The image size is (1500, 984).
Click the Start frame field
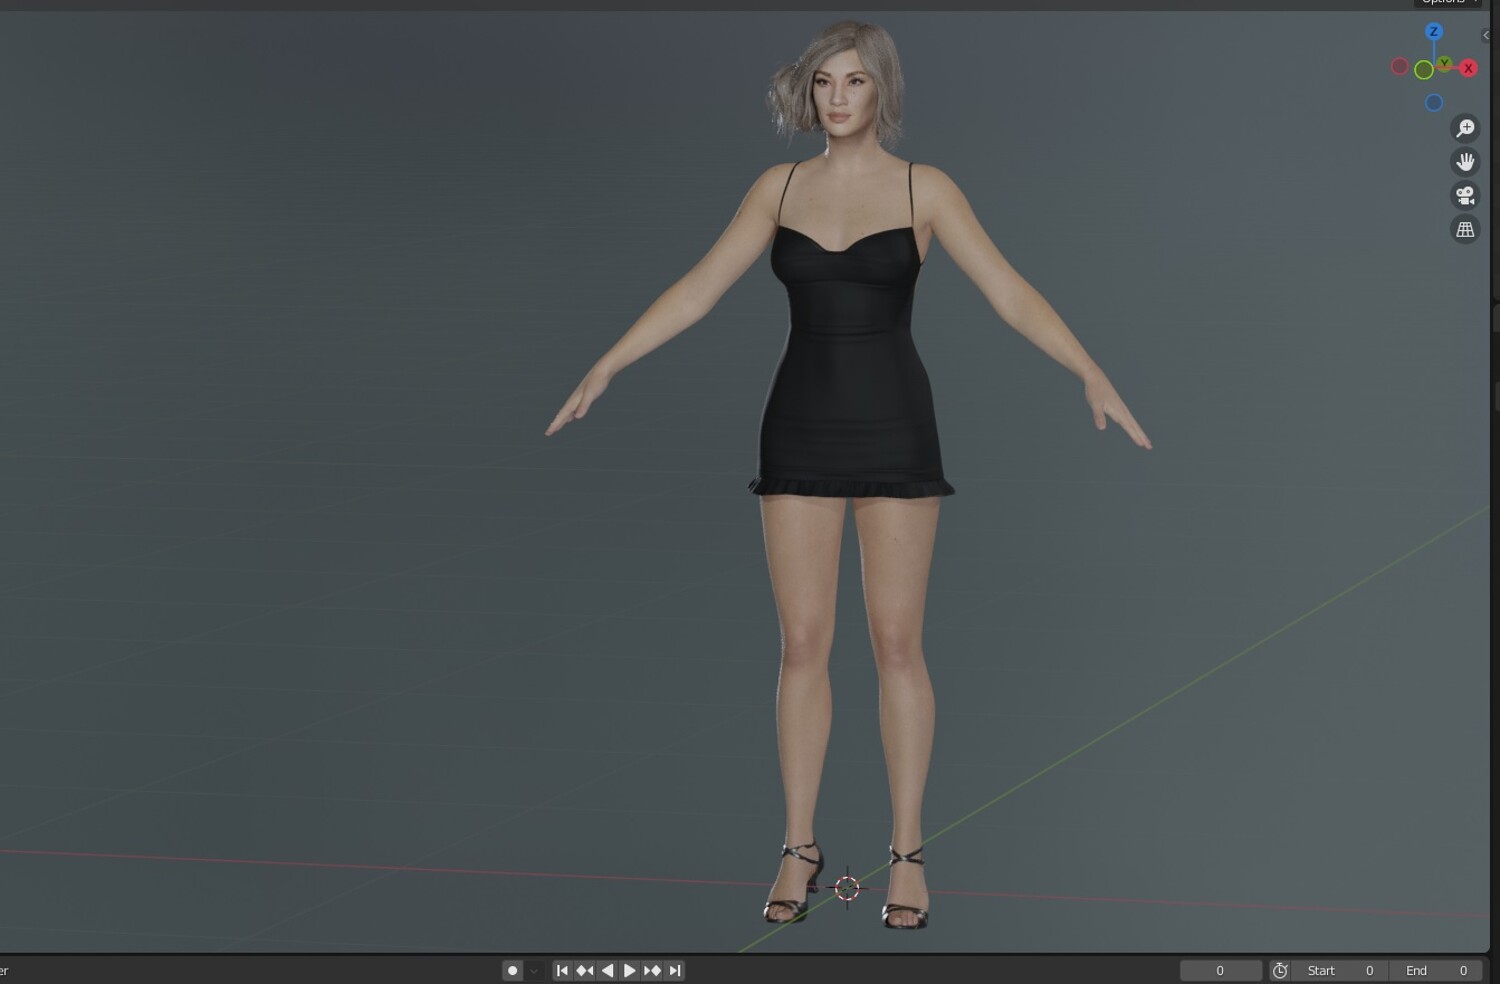pos(1340,970)
